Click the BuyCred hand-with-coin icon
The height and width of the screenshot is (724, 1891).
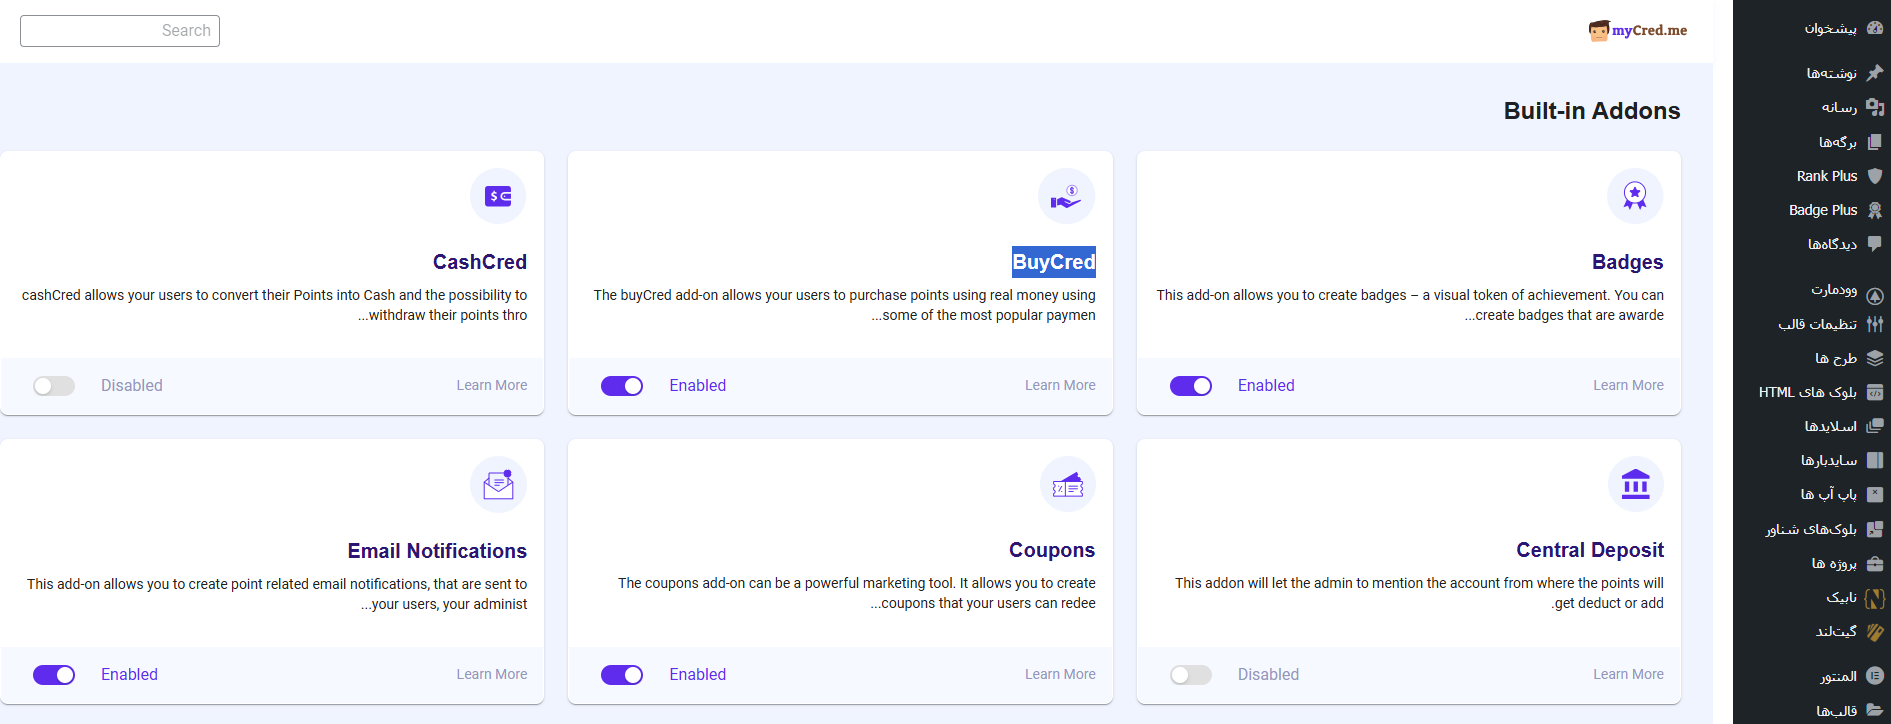click(x=1066, y=196)
